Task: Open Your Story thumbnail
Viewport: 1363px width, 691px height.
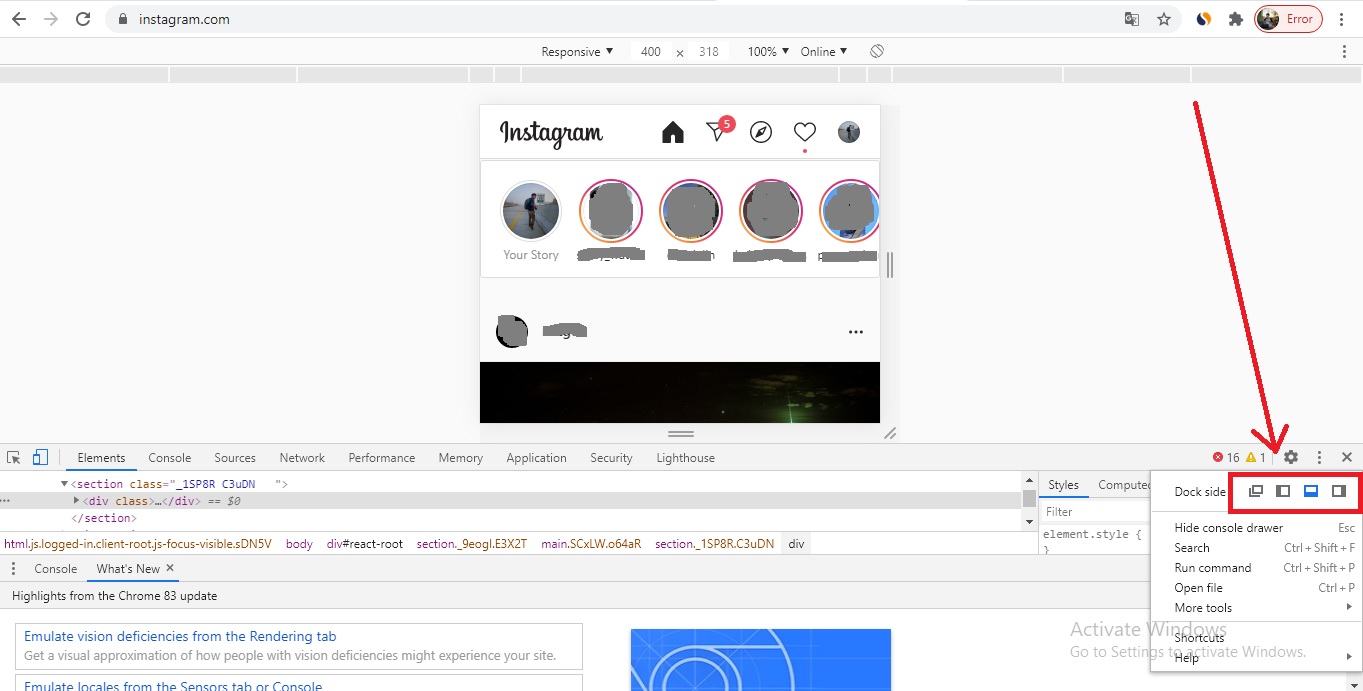Action: [531, 211]
